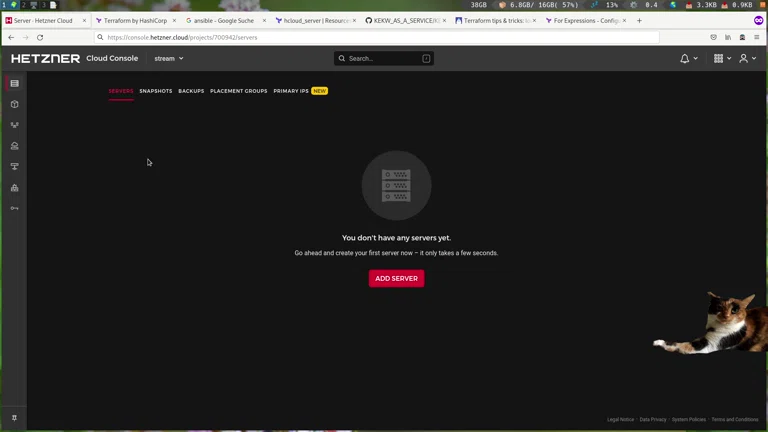Click the browser address bar

tap(377, 37)
